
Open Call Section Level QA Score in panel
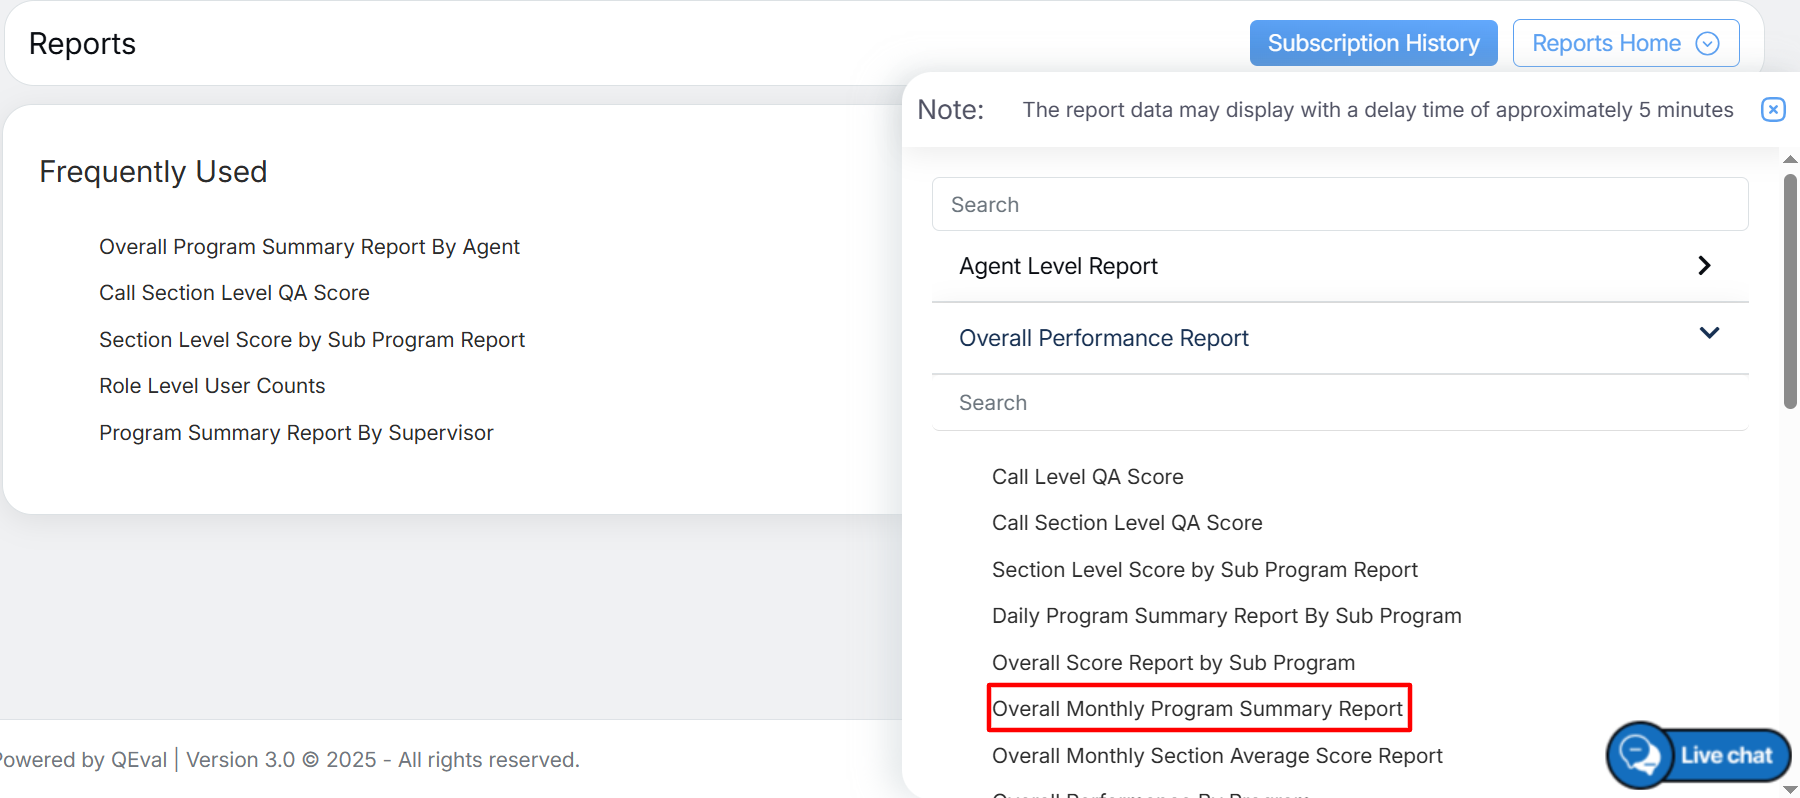coord(1126,523)
